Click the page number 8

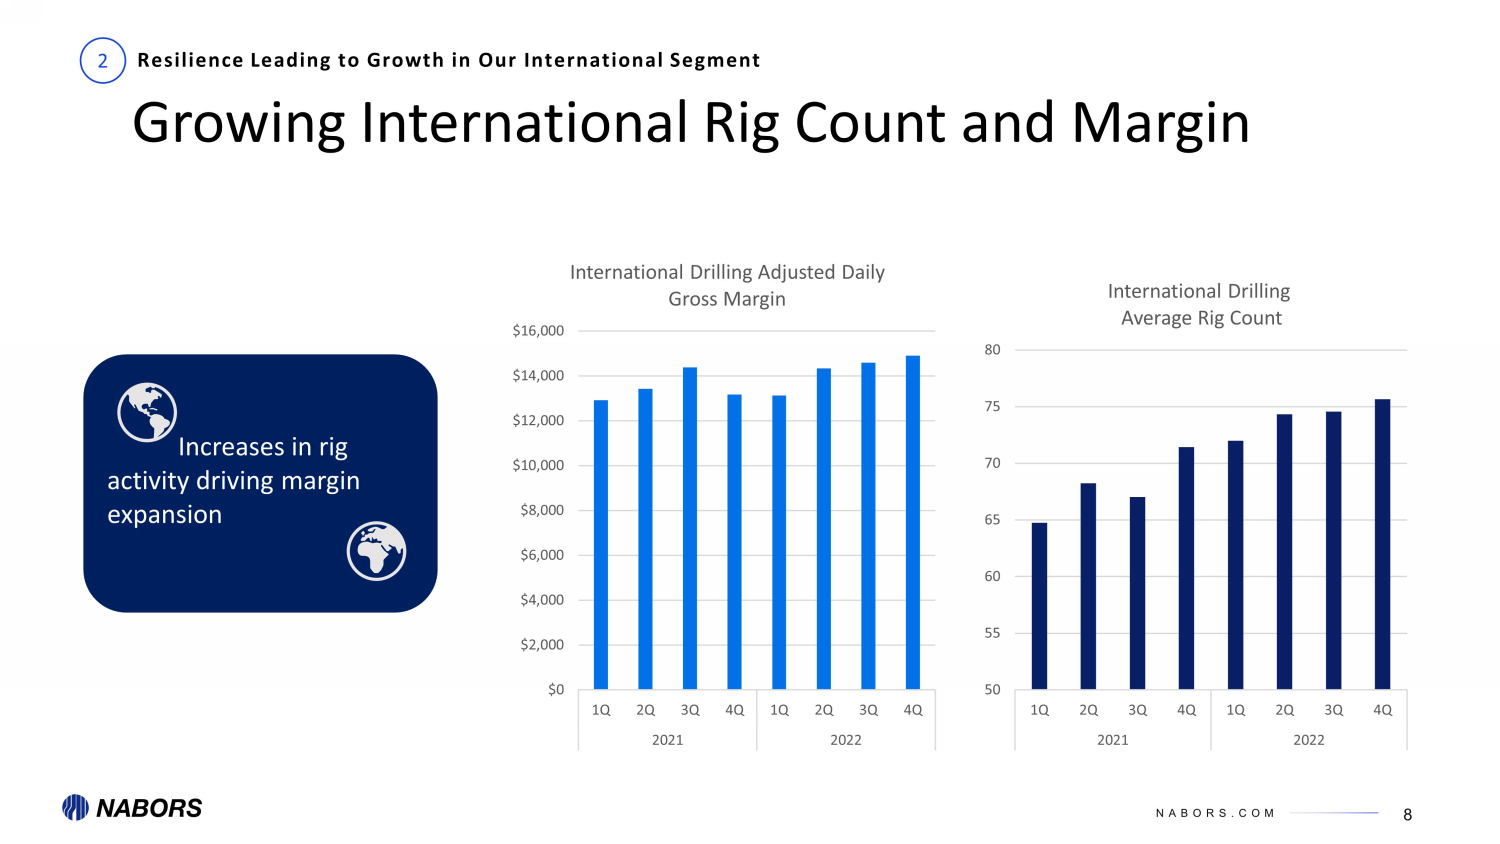(x=1407, y=814)
